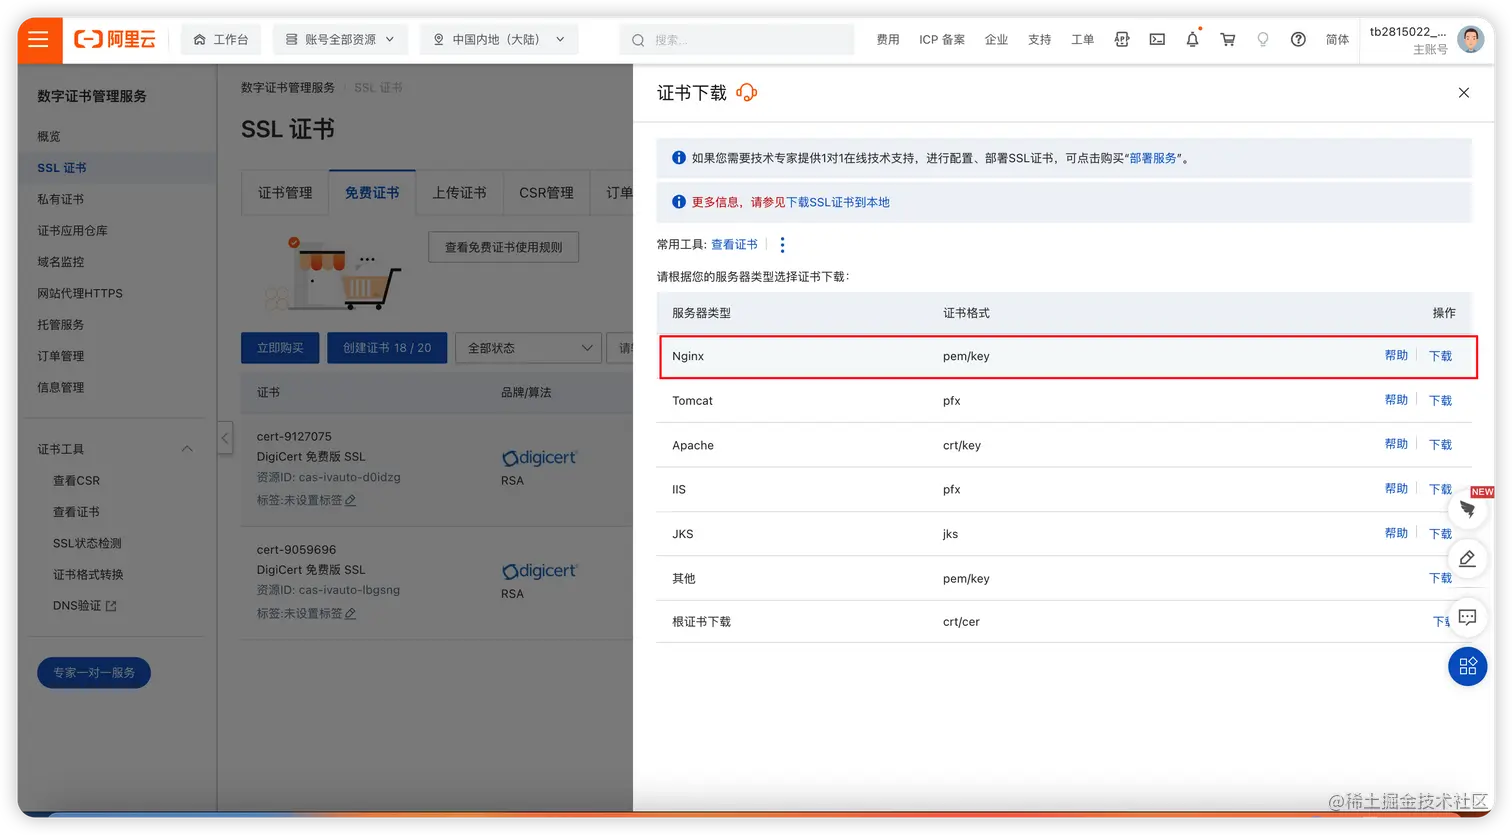The width and height of the screenshot is (1512, 835).
Task: Switch to the CSR管理 tab
Action: click(x=546, y=193)
